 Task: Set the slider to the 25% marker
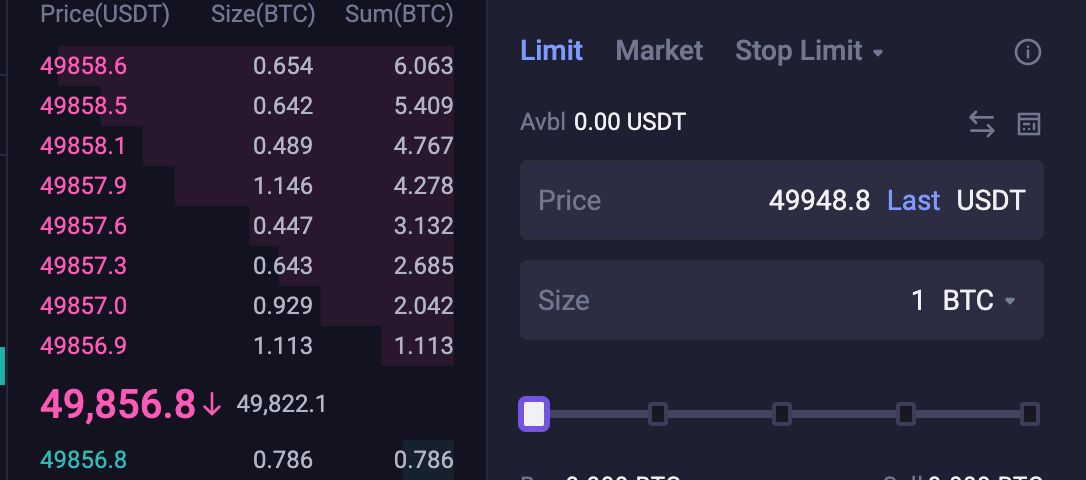658,414
